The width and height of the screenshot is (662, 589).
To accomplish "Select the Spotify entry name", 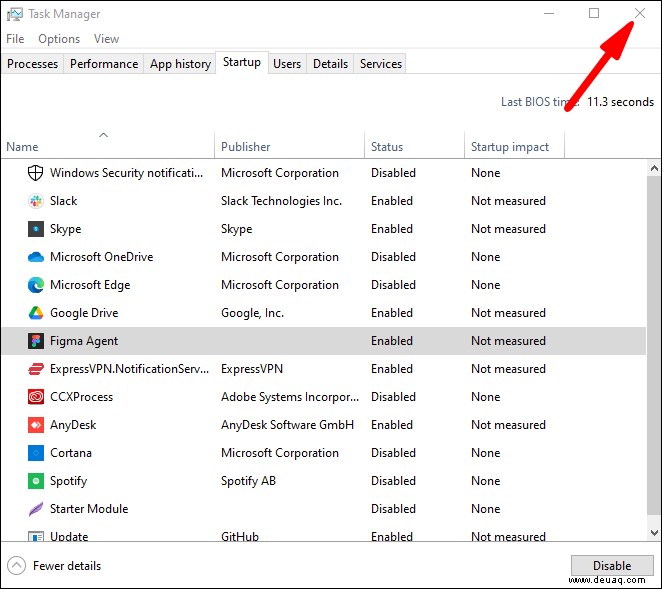I will pos(68,481).
